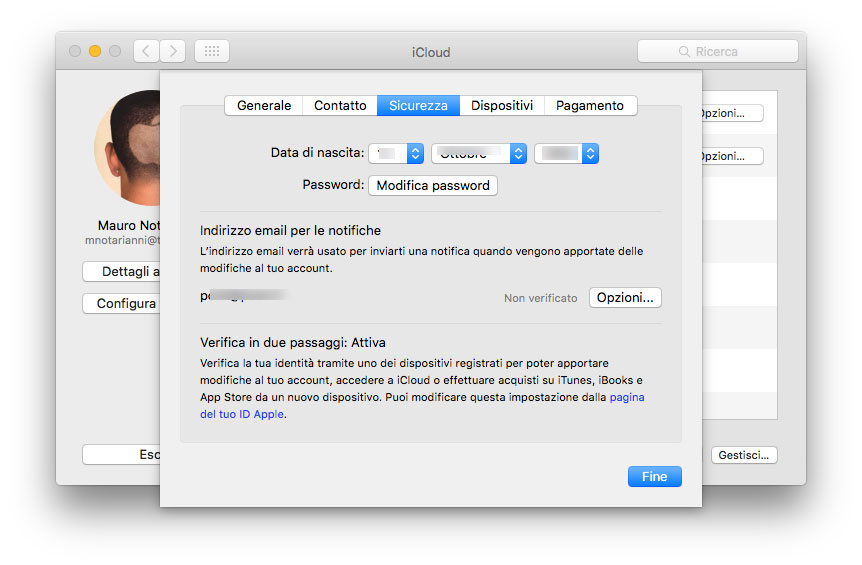Minimize the iCloud window with the yellow button
The image size is (862, 565).
coord(95,51)
